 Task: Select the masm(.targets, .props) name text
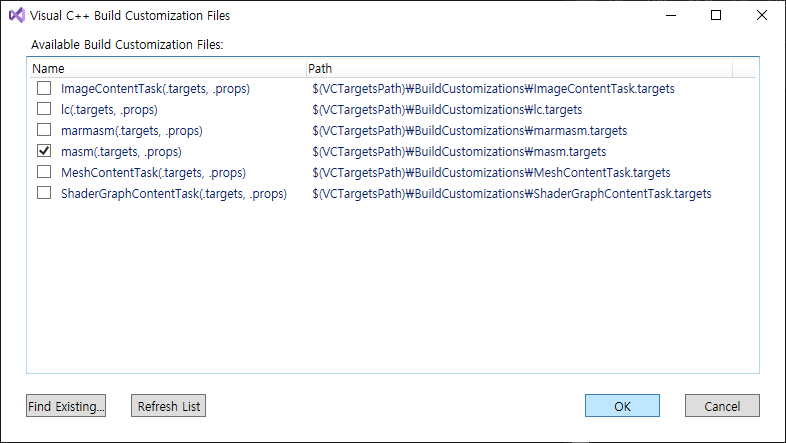coord(121,152)
